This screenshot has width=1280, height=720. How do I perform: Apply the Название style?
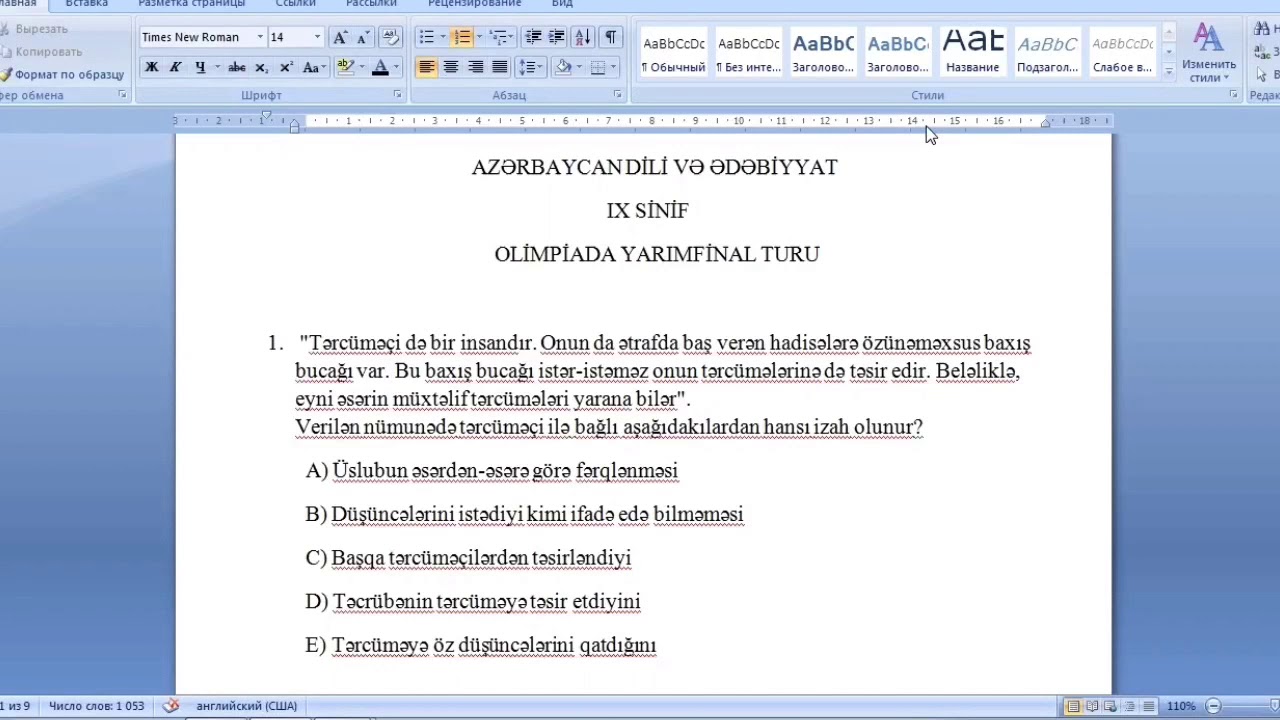(x=973, y=53)
